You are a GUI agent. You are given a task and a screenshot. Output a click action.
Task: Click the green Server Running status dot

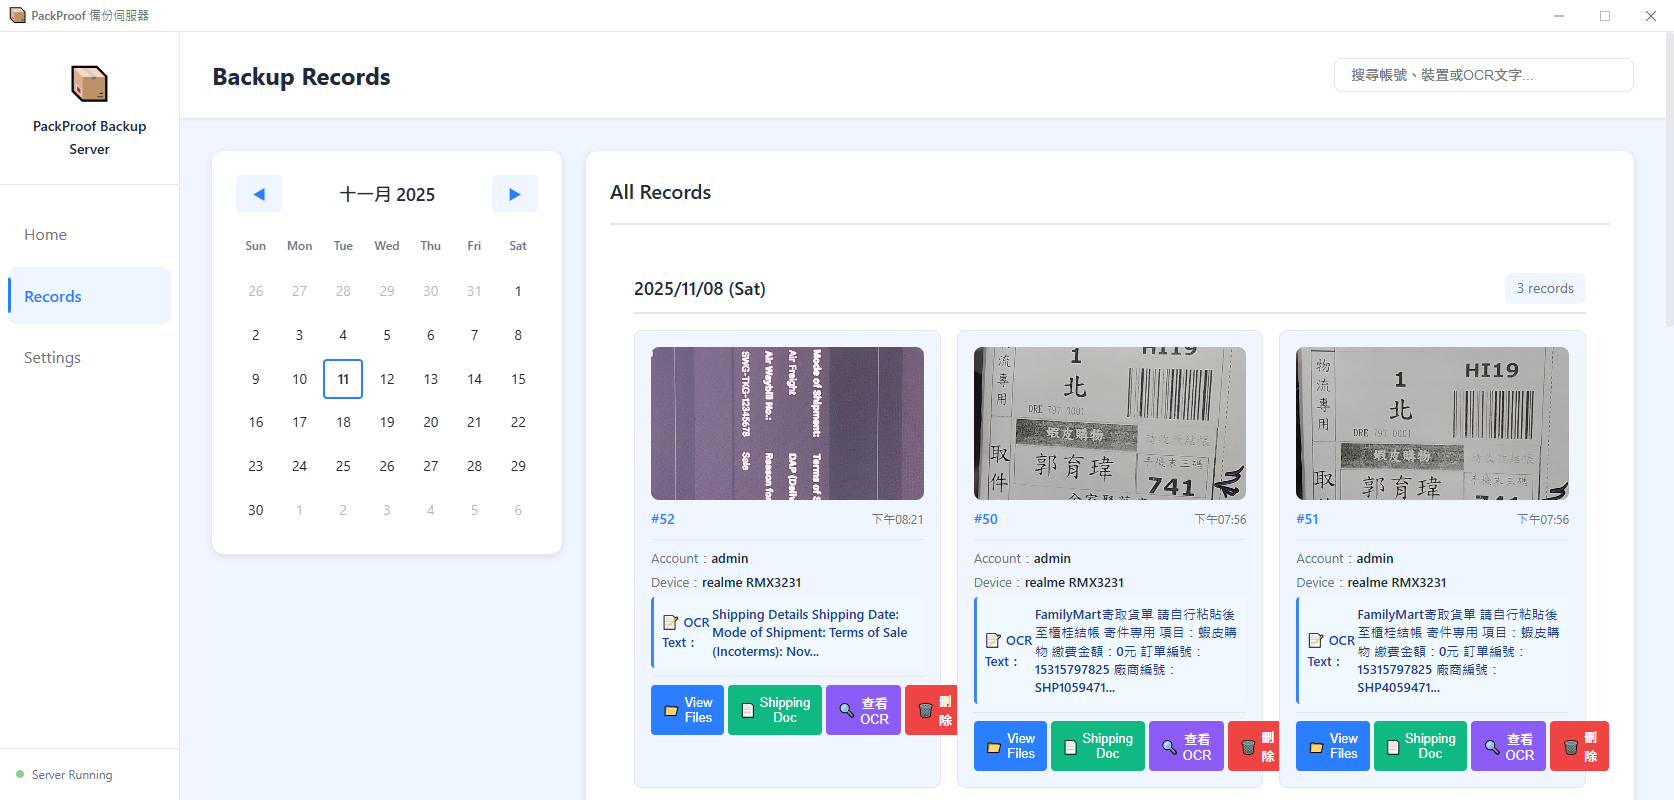coord(20,774)
